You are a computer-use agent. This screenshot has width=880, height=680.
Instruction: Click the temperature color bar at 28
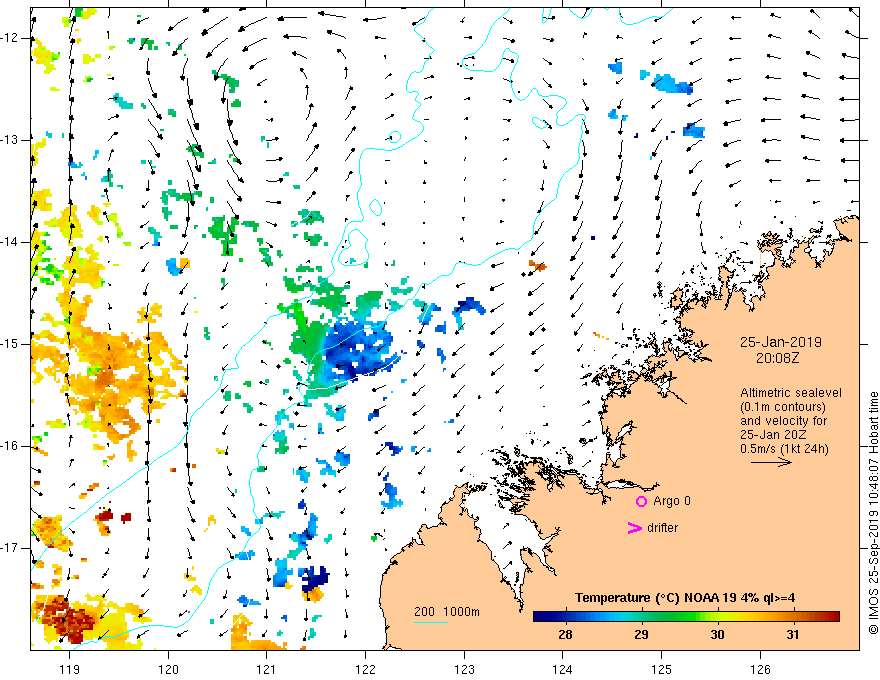565,617
